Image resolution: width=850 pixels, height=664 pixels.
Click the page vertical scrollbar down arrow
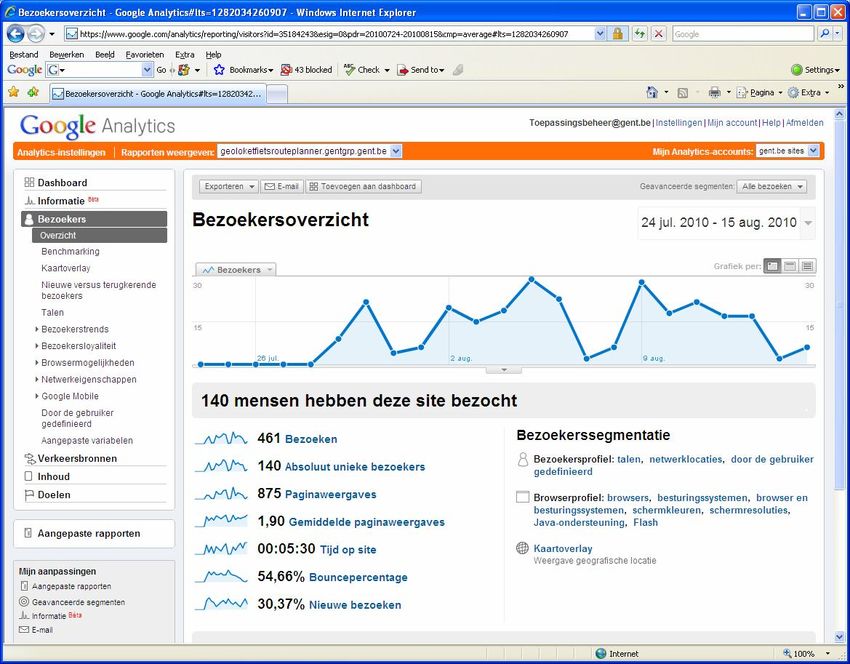pyautogui.click(x=839, y=637)
